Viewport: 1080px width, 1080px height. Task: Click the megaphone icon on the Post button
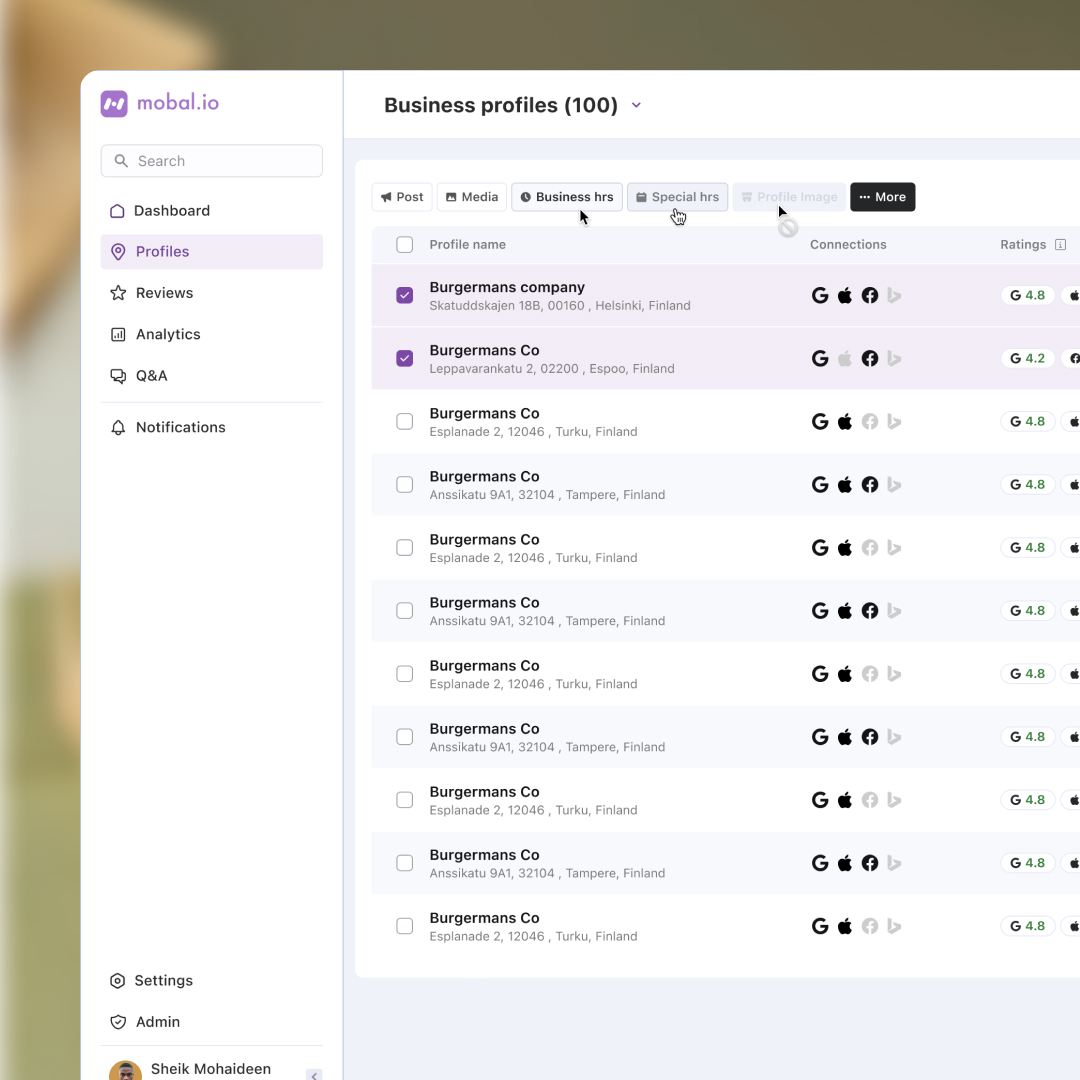[x=386, y=197]
